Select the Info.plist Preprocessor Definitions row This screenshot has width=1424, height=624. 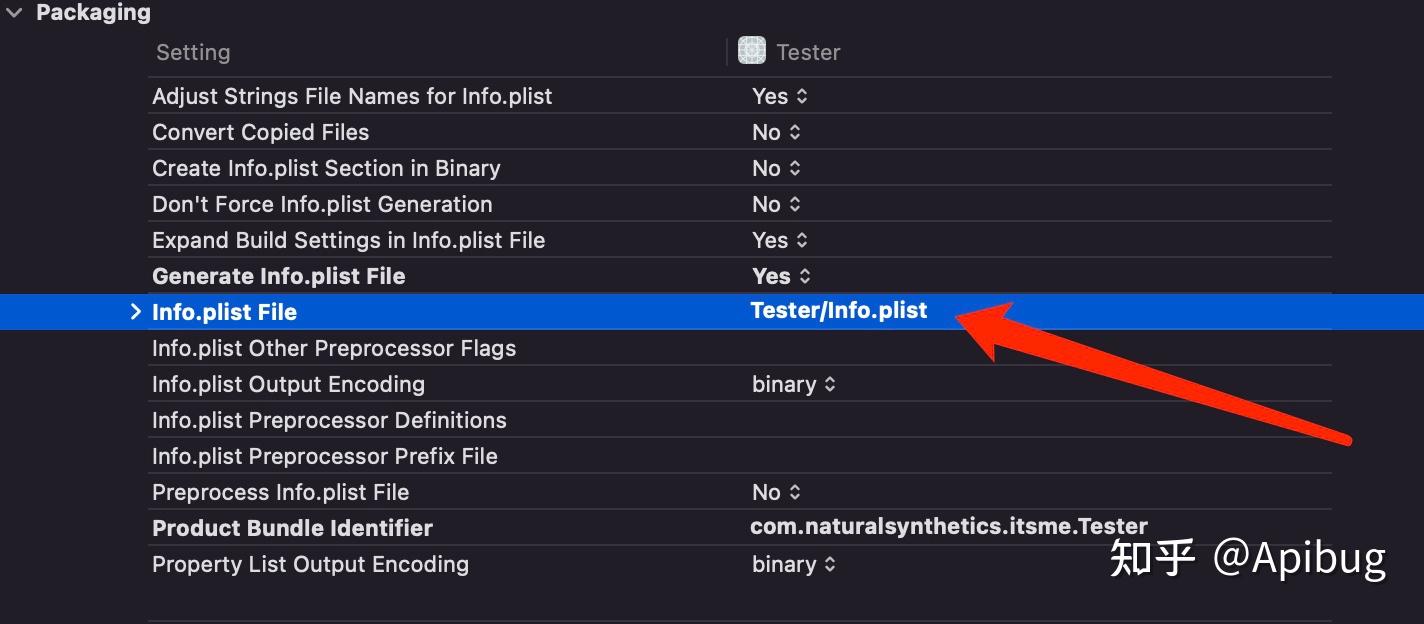pos(329,420)
